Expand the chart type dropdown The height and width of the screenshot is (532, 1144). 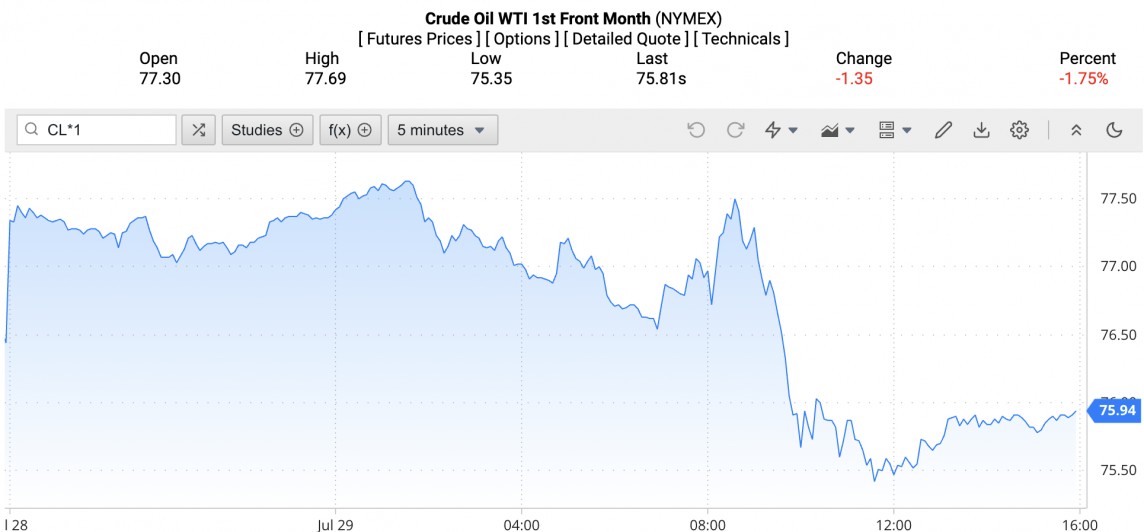[x=838, y=130]
